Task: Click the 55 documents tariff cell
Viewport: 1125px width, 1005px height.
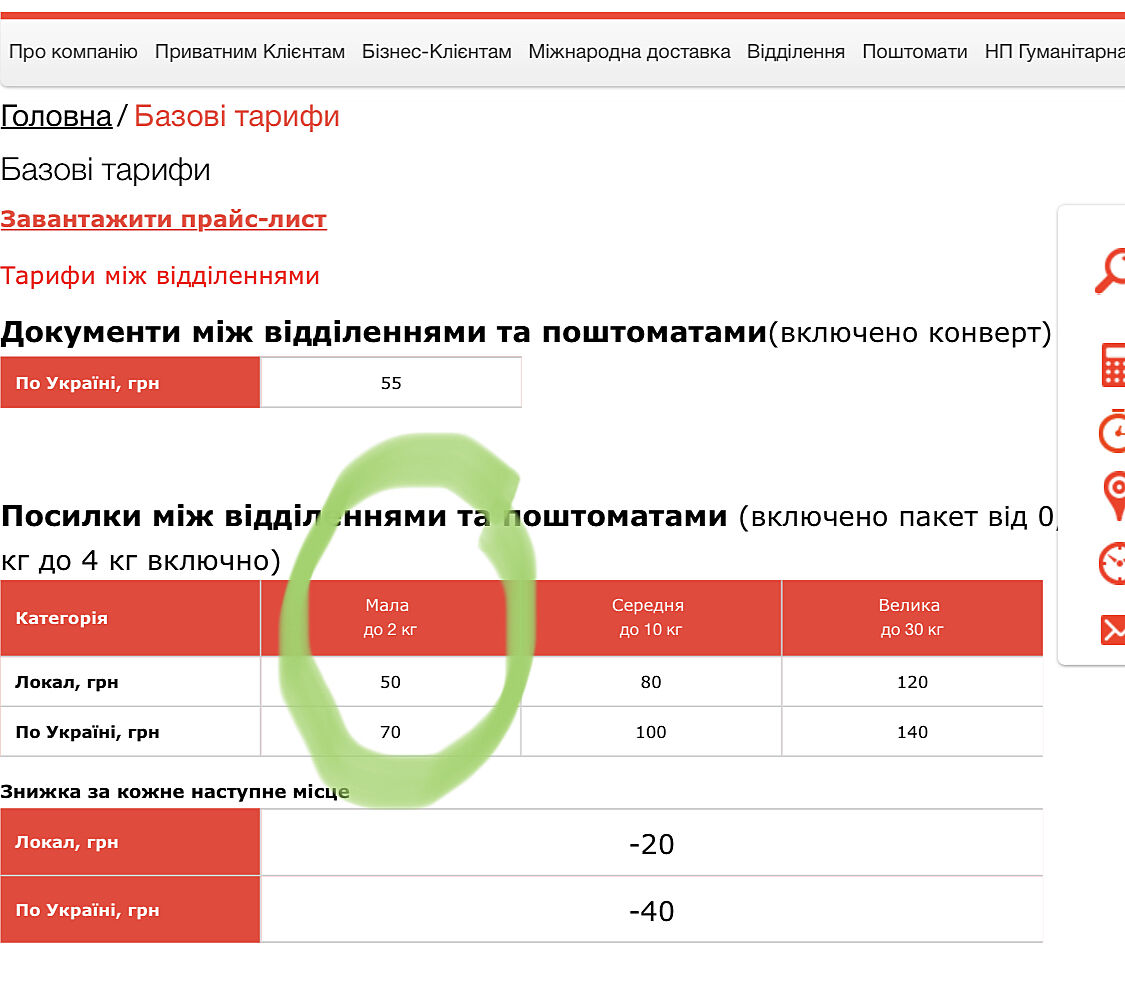Action: [x=391, y=383]
